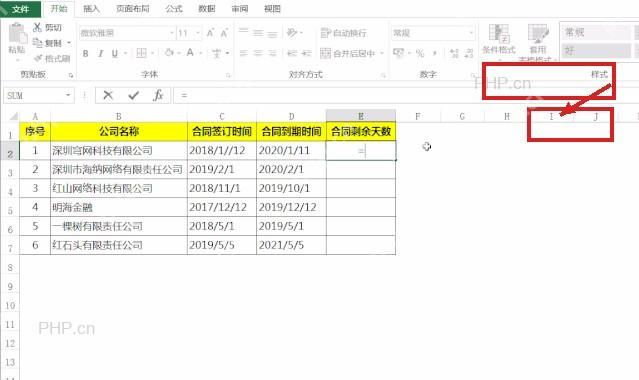The width and height of the screenshot is (639, 380).
Task: Switch to the Insert tab
Action: click(91, 9)
